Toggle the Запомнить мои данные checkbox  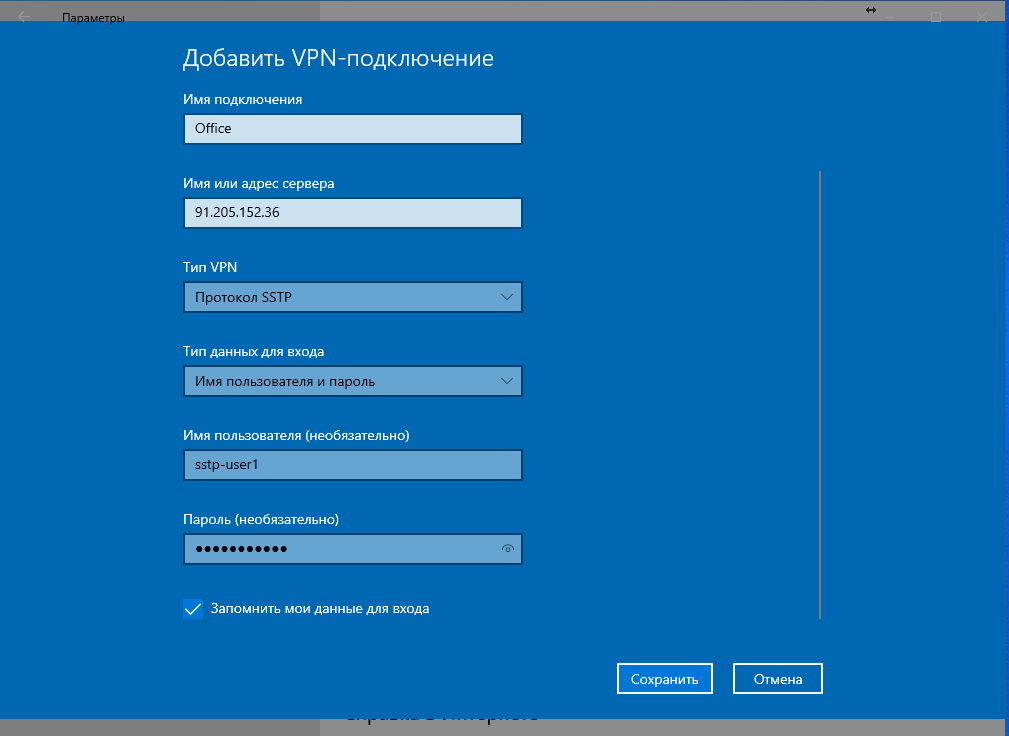pyautogui.click(x=193, y=609)
